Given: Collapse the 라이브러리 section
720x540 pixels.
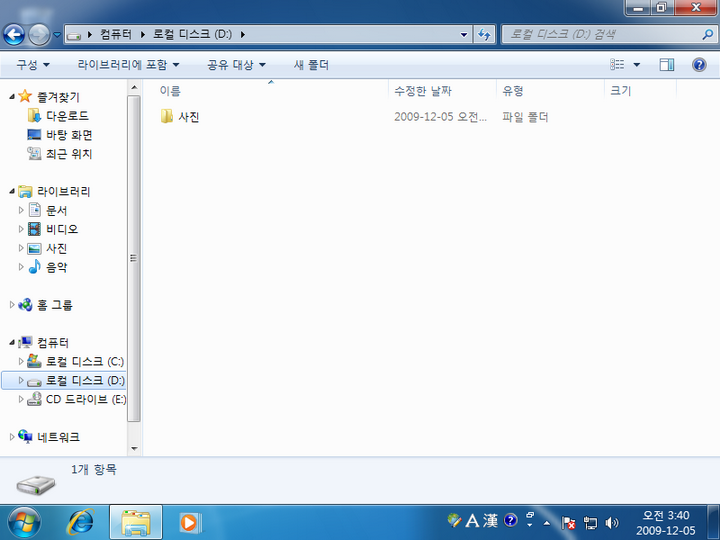Looking at the screenshot, I should coord(12,191).
